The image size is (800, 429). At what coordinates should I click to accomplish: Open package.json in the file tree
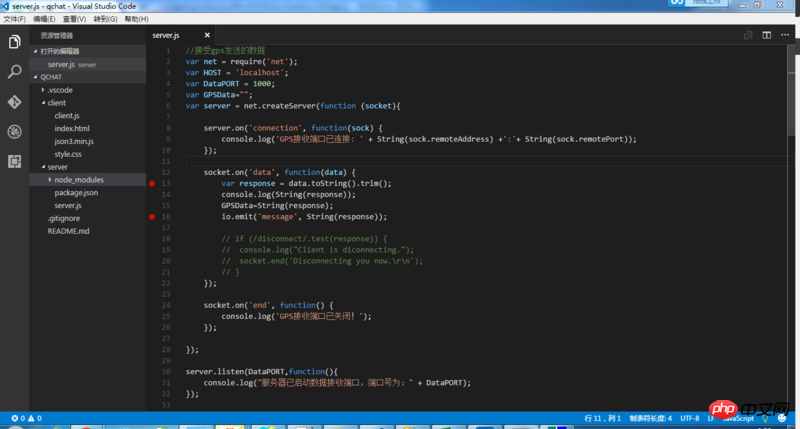[x=76, y=192]
